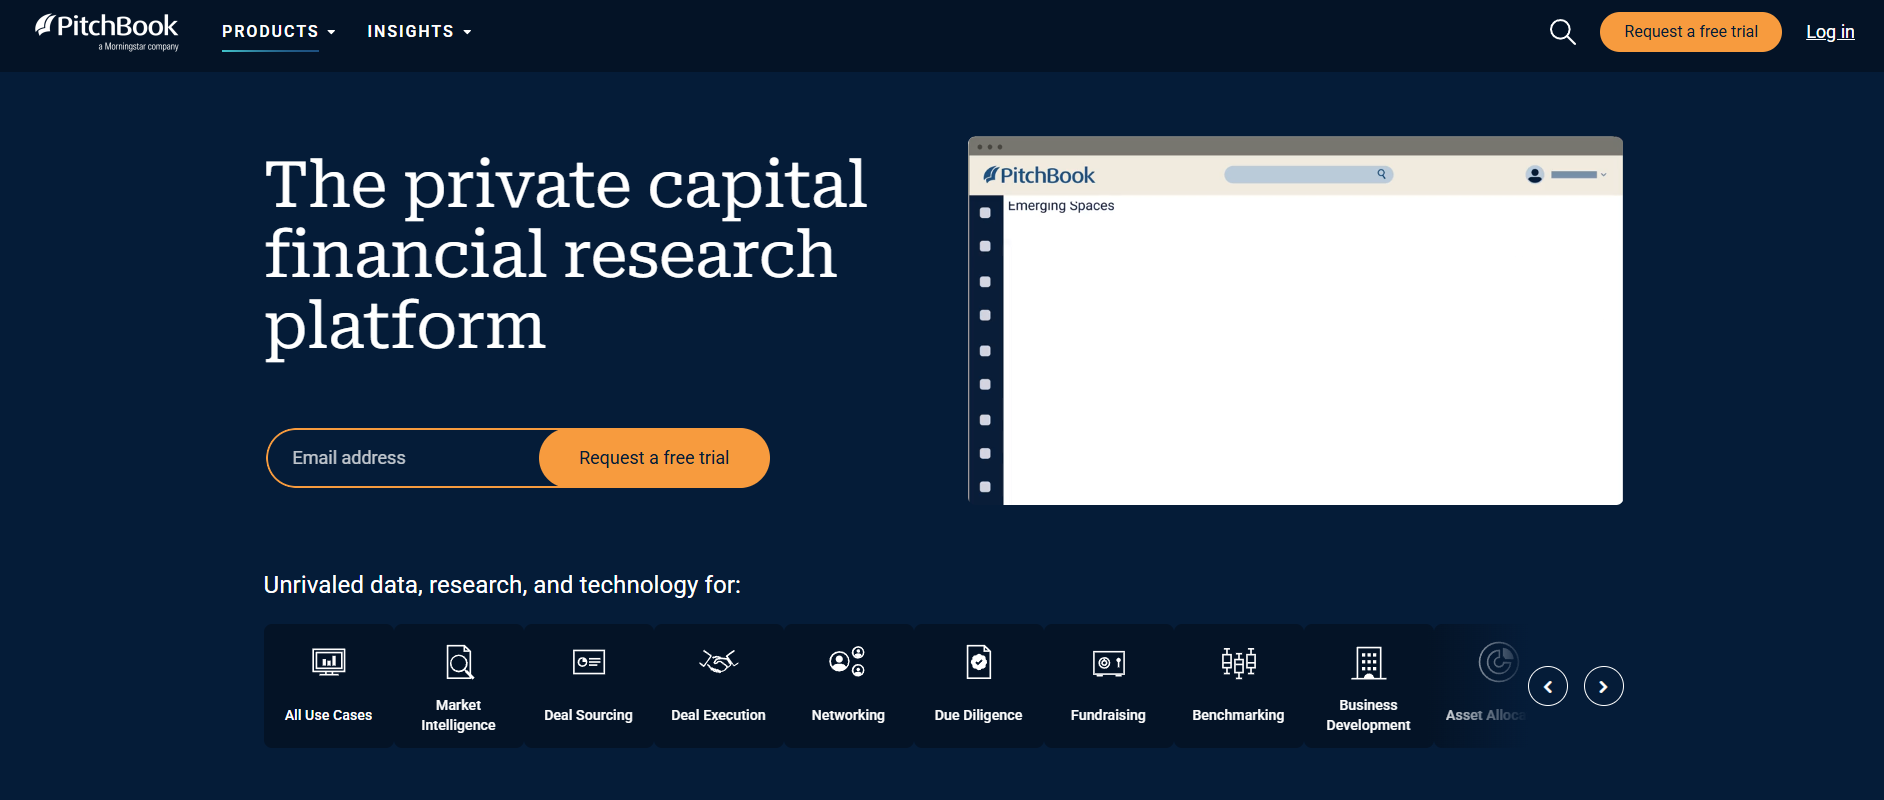Select the All Use Cases card
The image size is (1884, 800).
click(328, 686)
